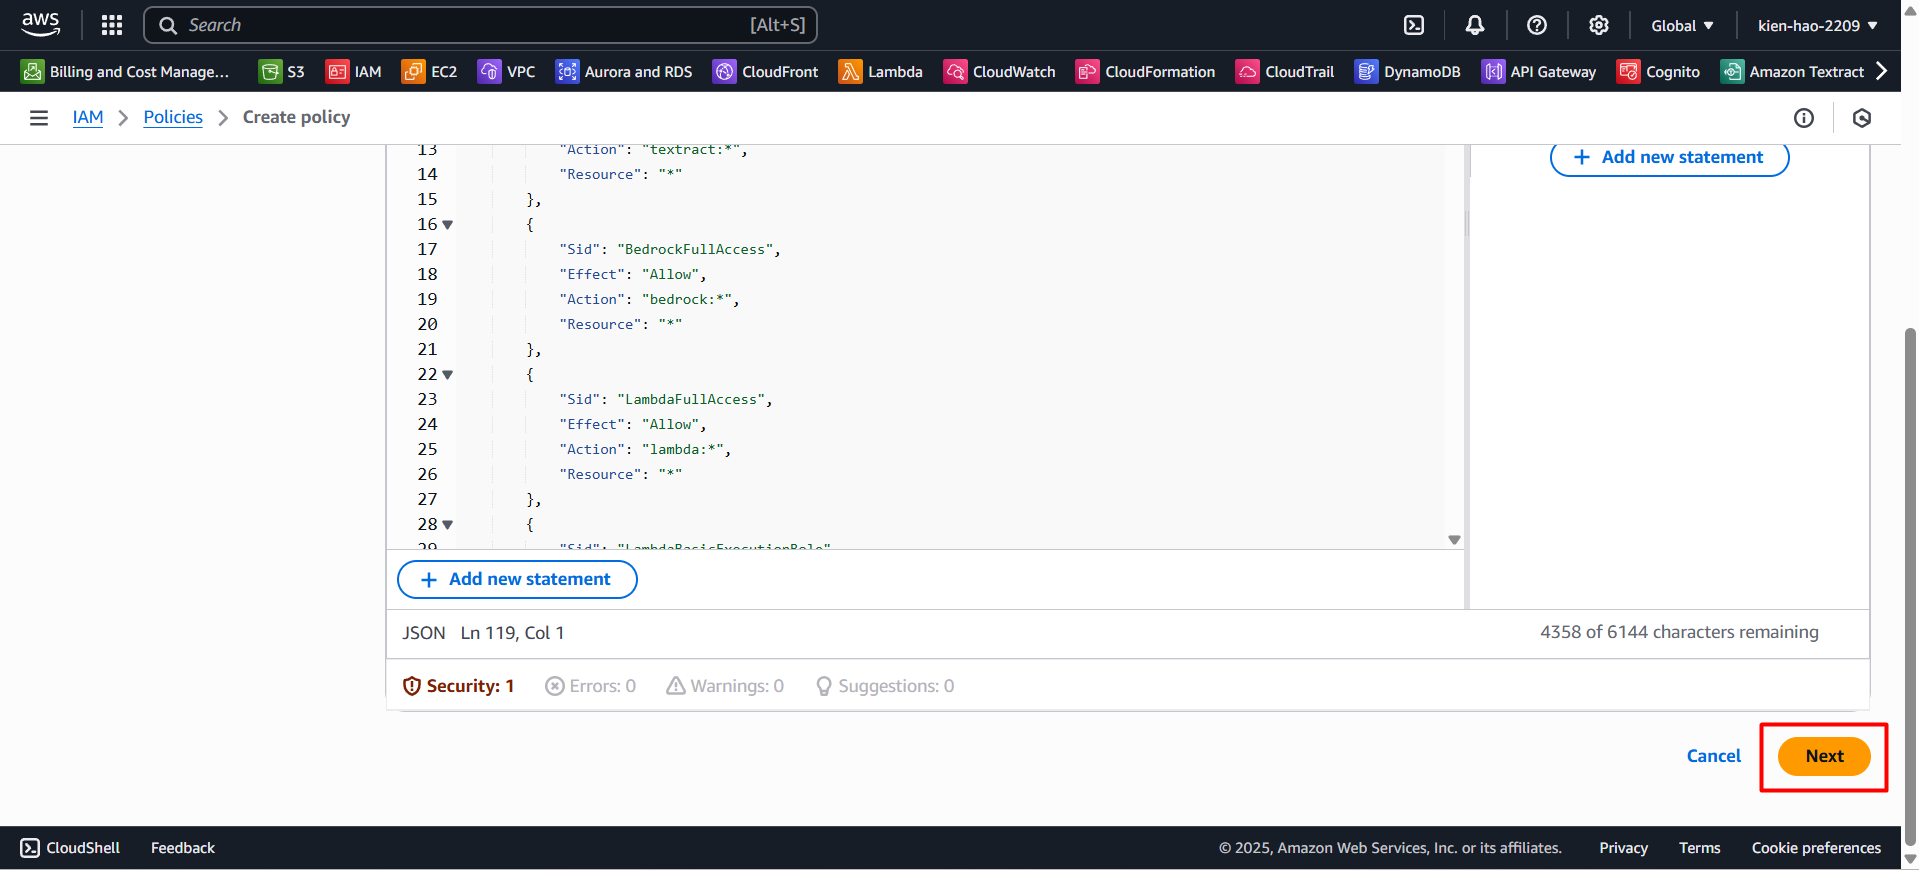Viewport: 1919px width, 870px height.
Task: Open DynamoDB from the favorites bar
Action: [x=1408, y=72]
